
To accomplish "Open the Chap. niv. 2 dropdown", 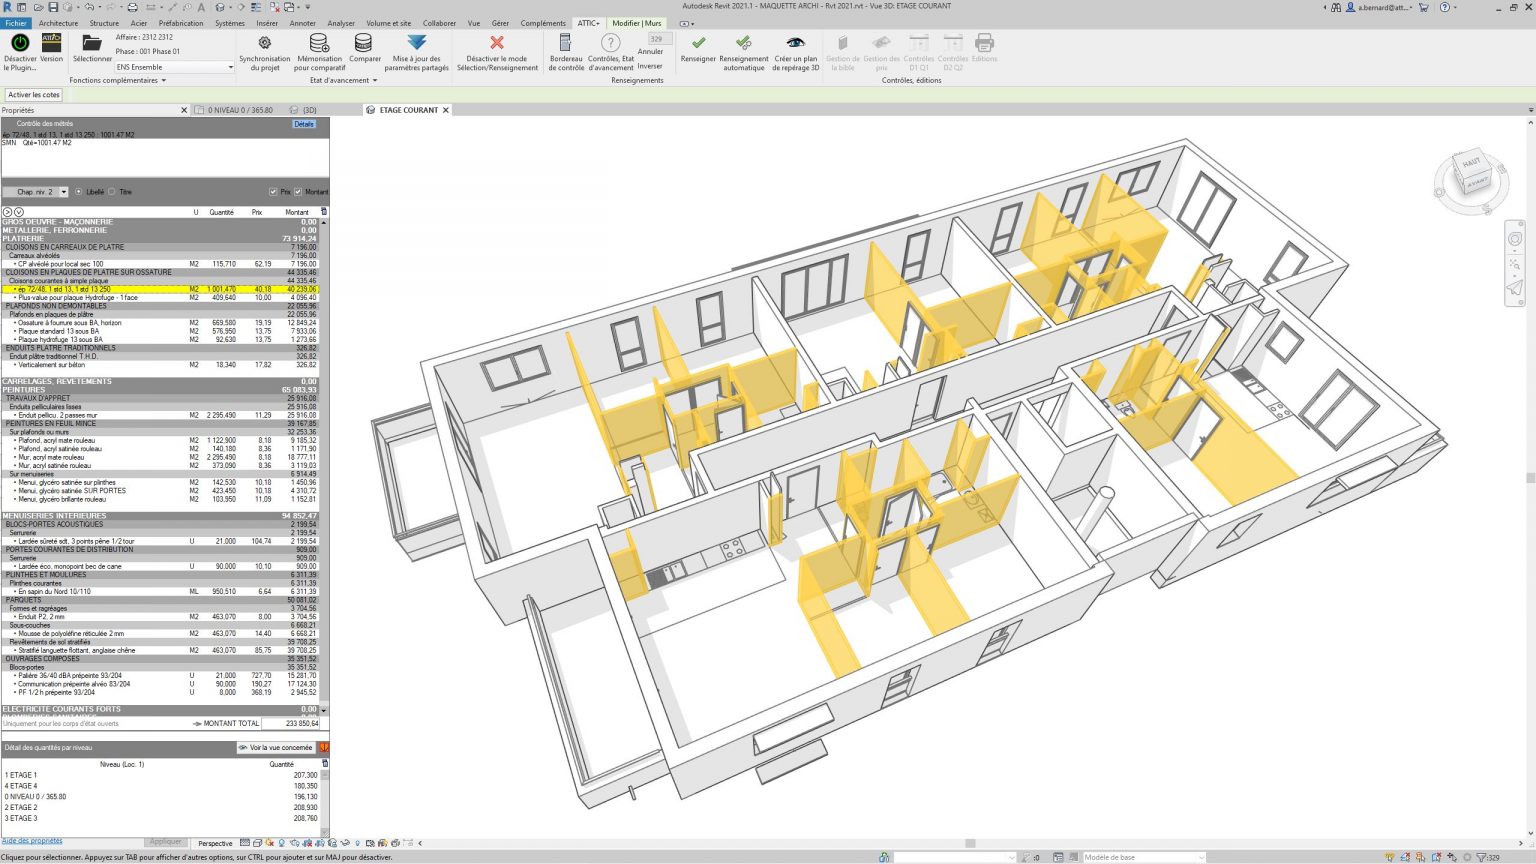I will (64, 191).
